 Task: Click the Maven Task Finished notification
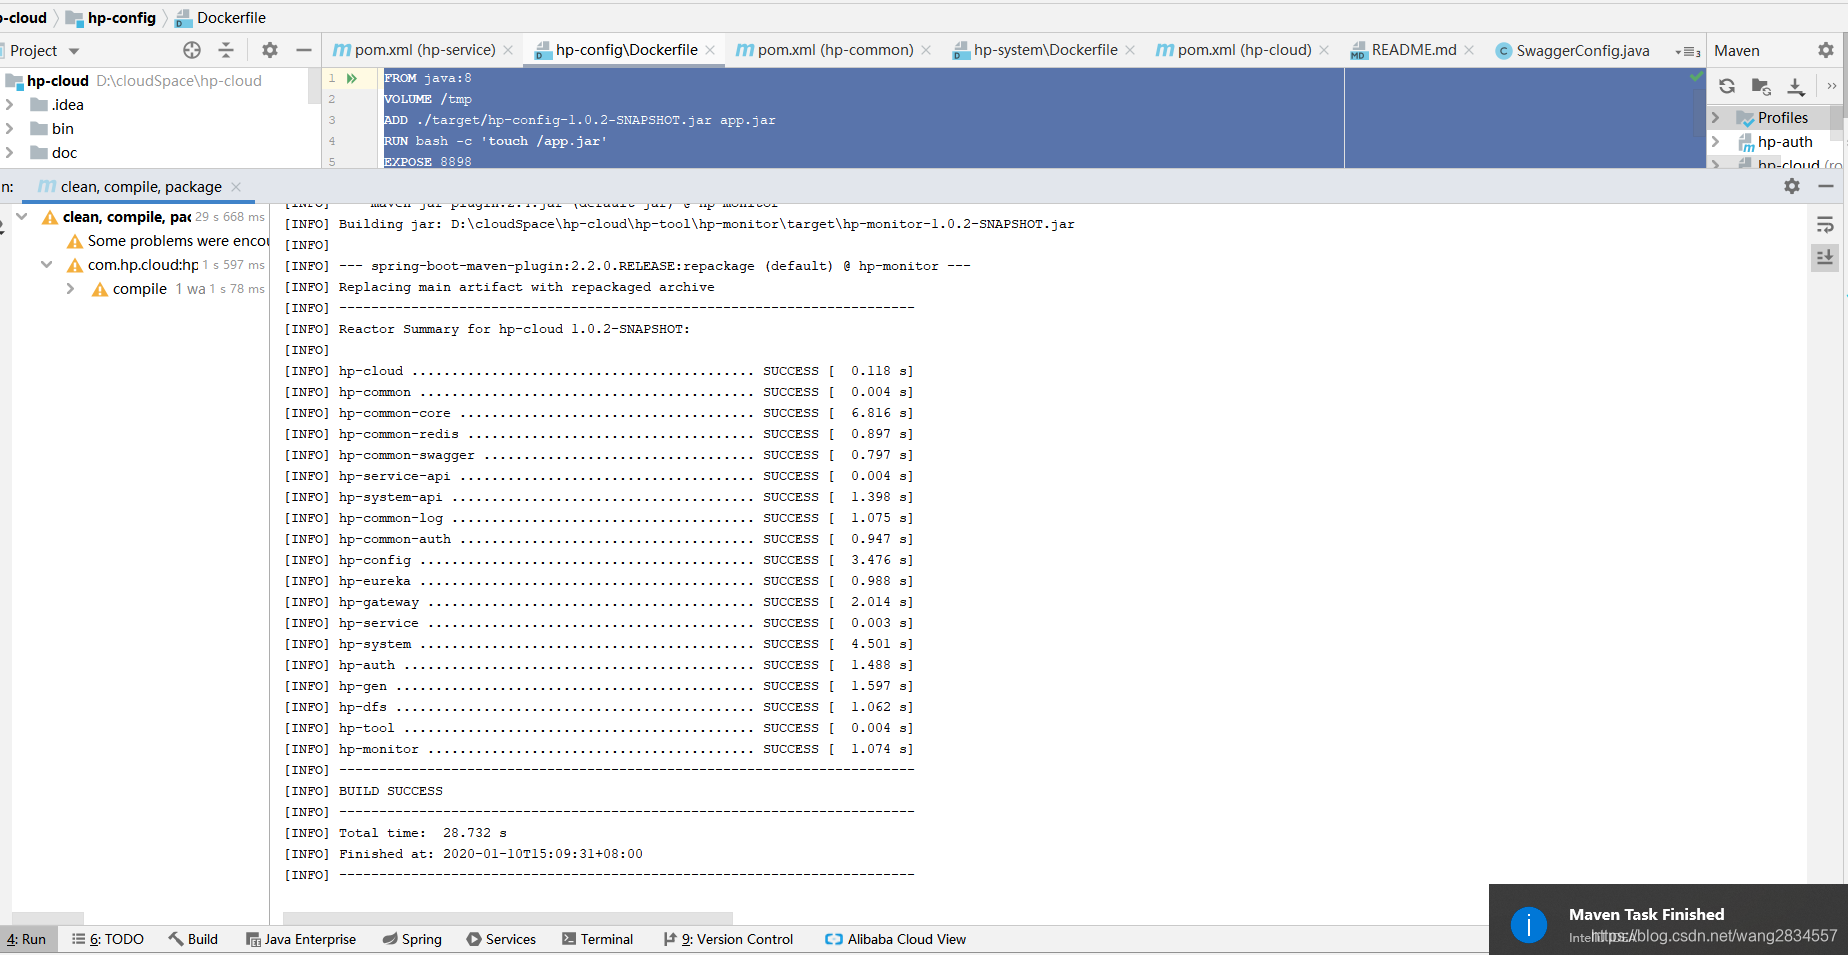(x=1668, y=919)
